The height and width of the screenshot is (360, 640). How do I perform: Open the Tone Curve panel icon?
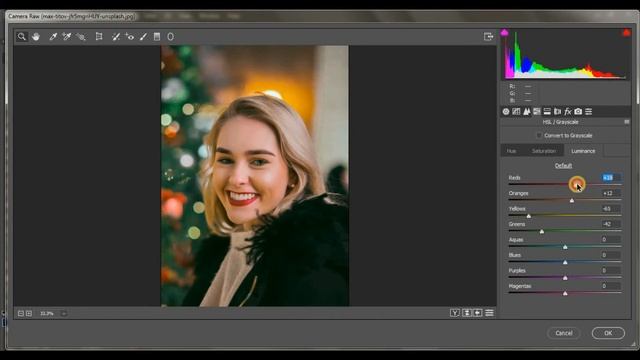(x=516, y=111)
